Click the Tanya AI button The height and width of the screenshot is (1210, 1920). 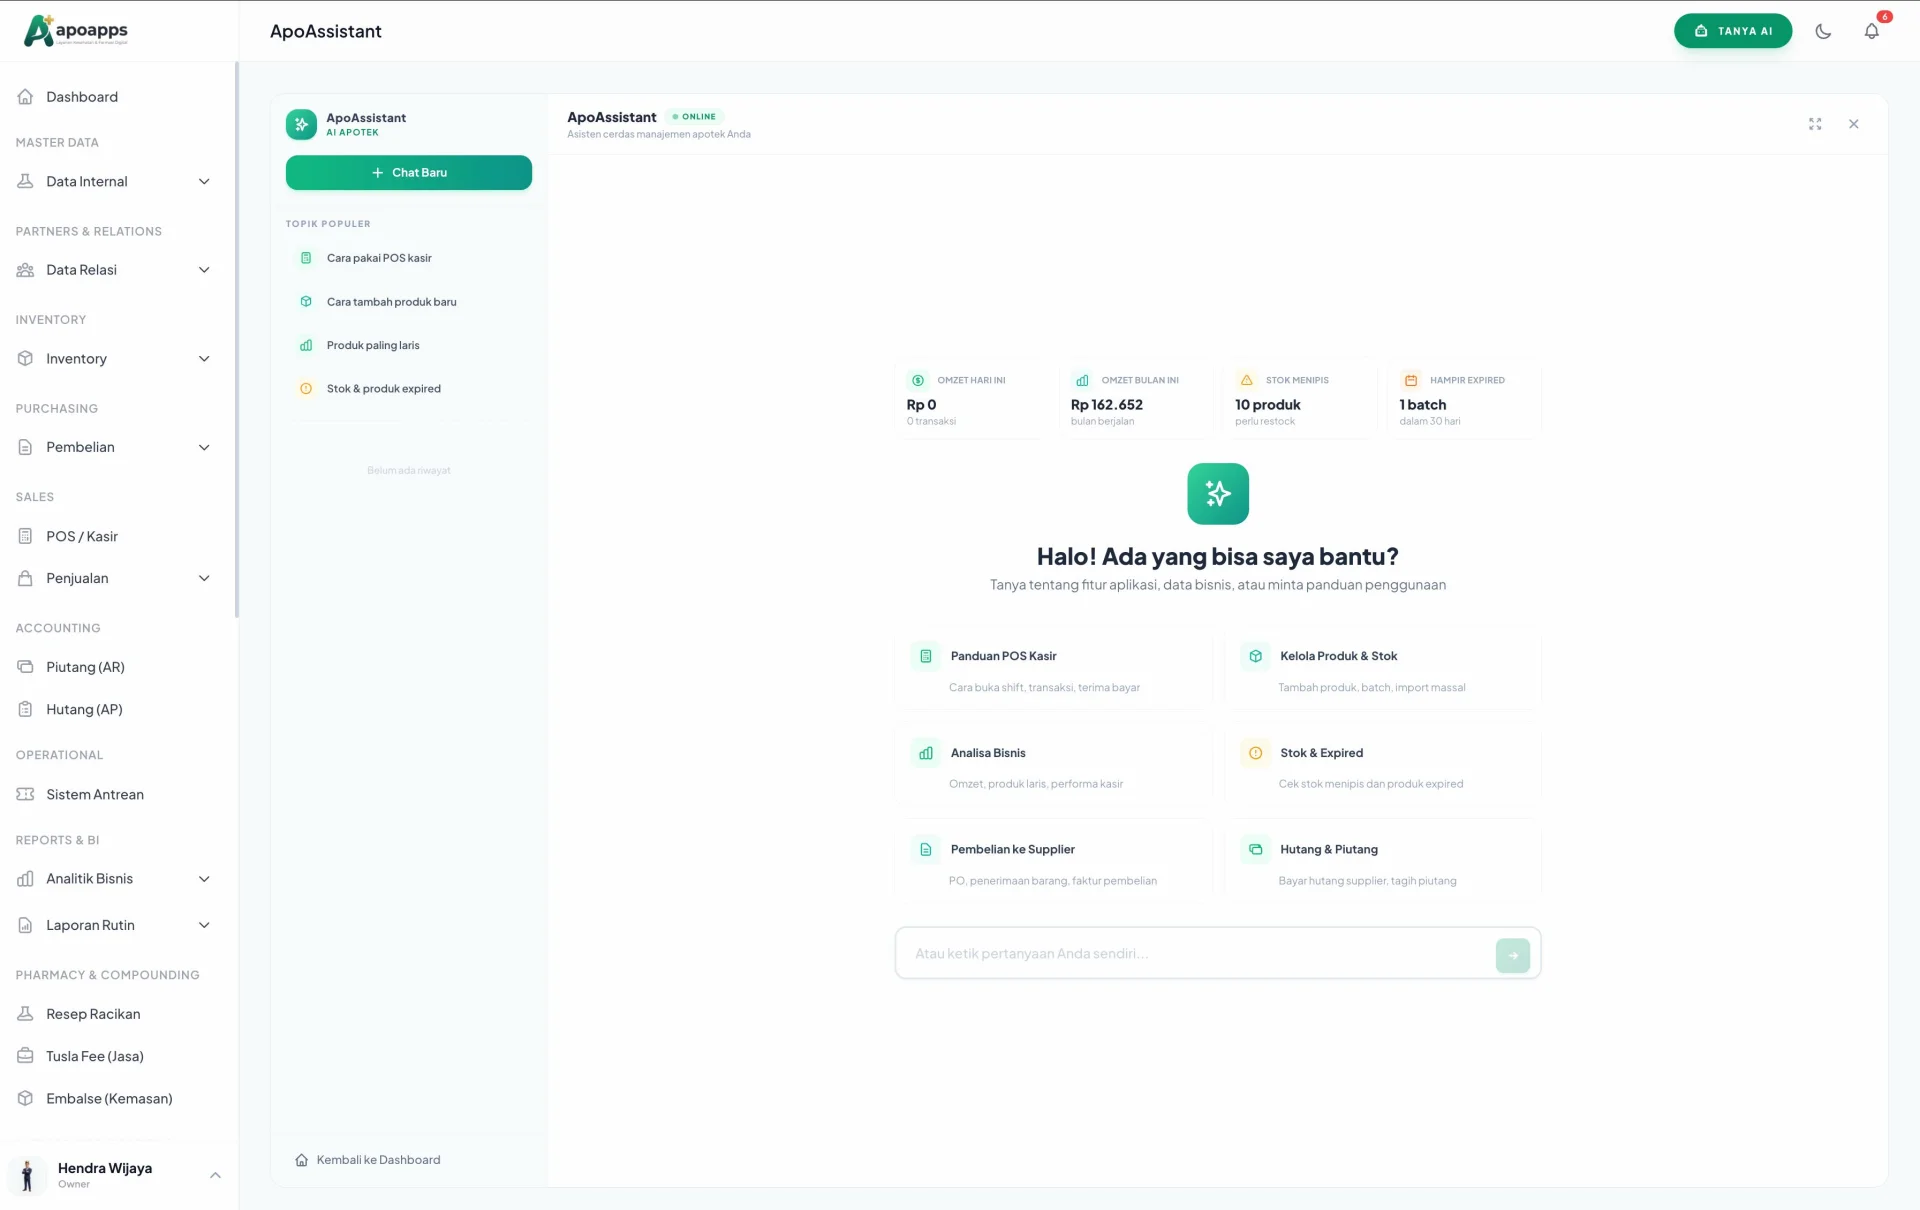[1733, 31]
